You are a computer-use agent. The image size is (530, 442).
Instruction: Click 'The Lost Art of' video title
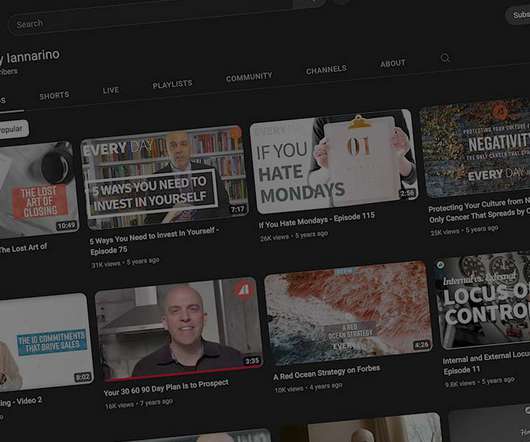click(x=23, y=248)
